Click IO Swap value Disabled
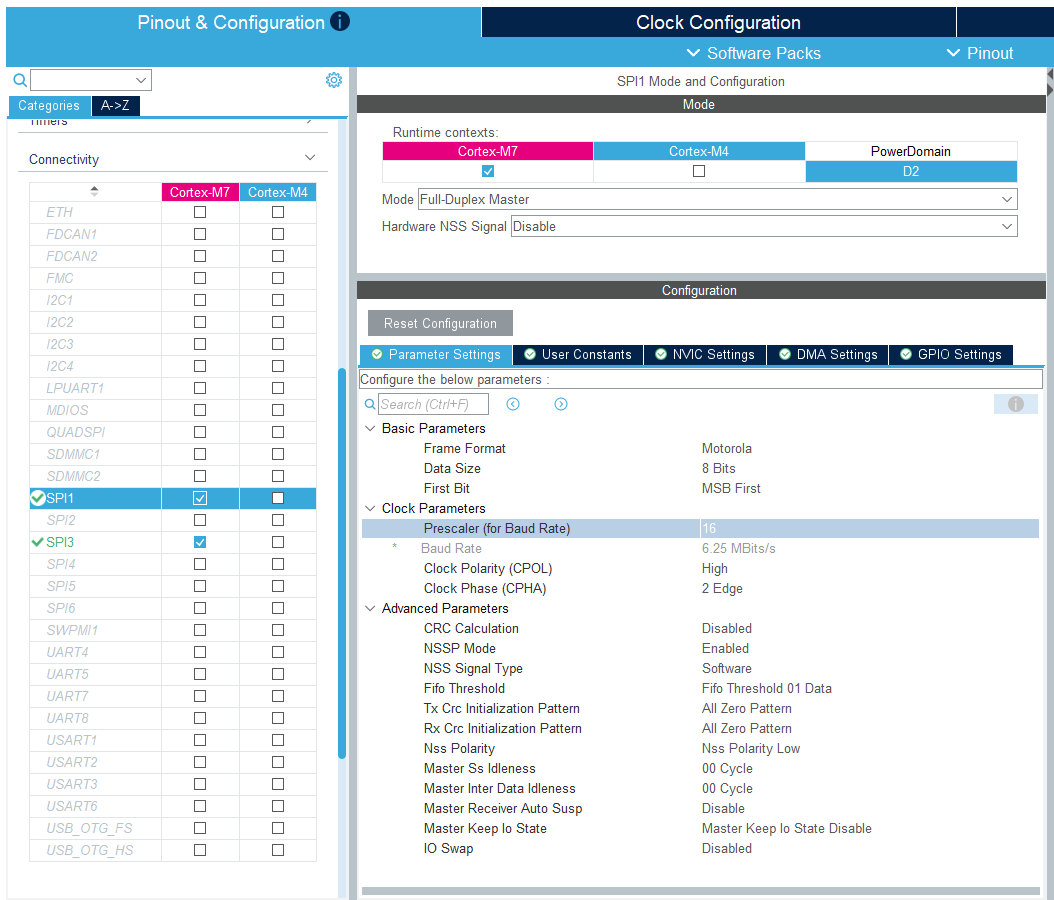Image resolution: width=1054 pixels, height=900 pixels. coord(727,849)
